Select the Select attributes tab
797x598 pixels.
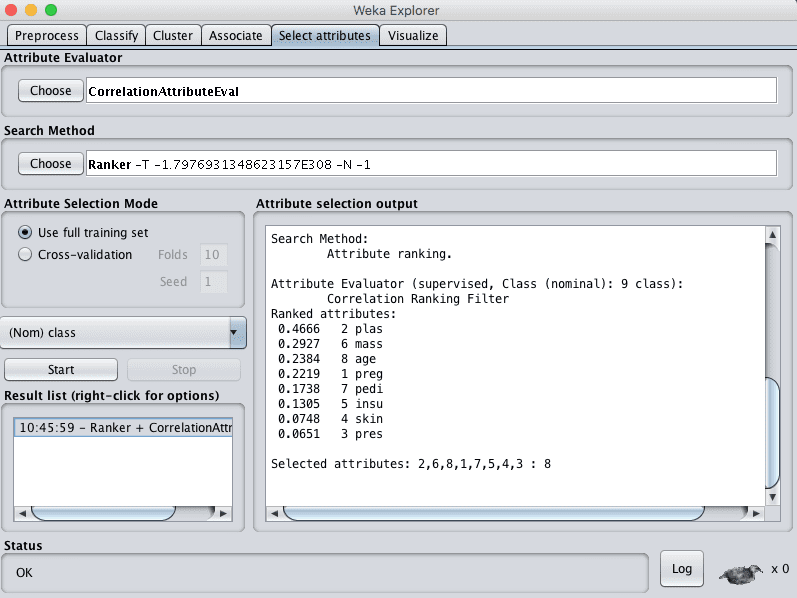tap(325, 36)
